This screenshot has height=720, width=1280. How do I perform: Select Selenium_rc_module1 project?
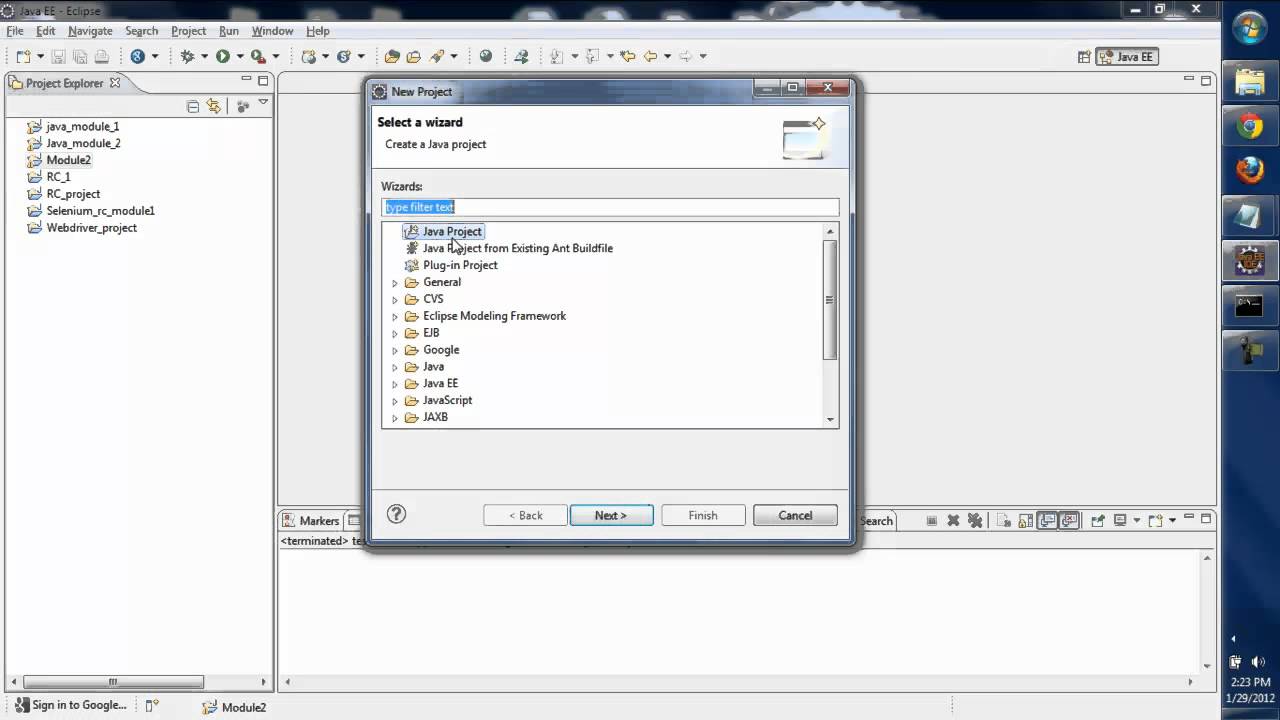(x=100, y=211)
